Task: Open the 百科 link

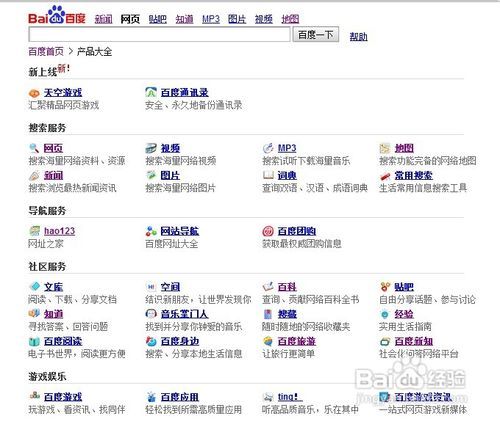Action: pyautogui.click(x=287, y=286)
